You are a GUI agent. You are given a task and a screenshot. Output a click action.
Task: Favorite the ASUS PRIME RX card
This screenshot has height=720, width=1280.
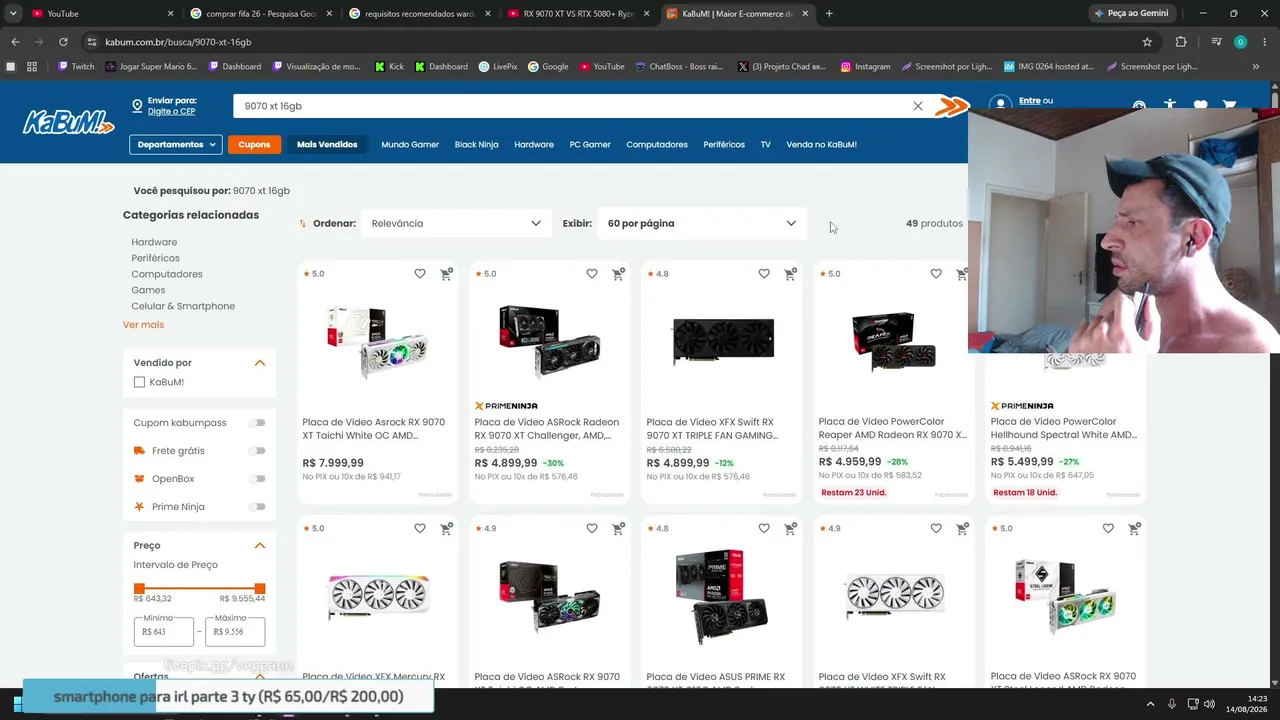point(764,529)
